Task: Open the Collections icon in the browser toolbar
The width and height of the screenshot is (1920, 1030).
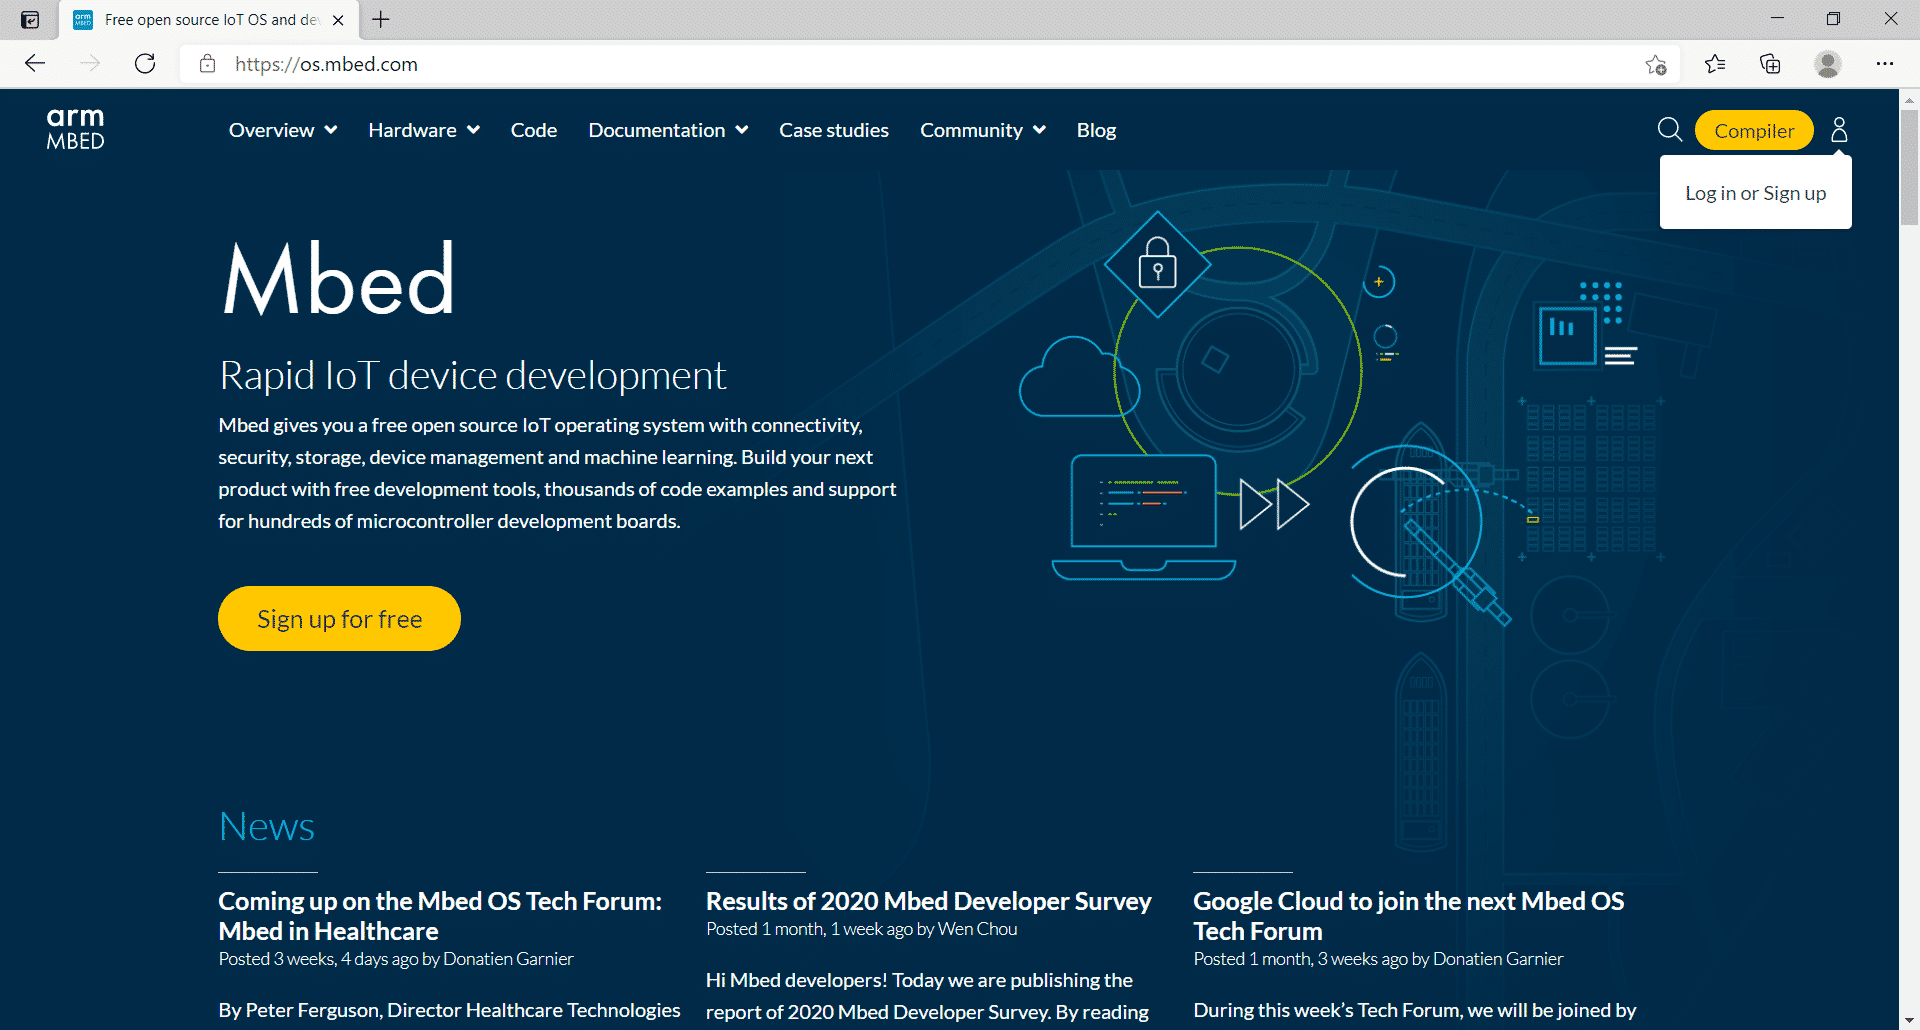Action: coord(1769,63)
